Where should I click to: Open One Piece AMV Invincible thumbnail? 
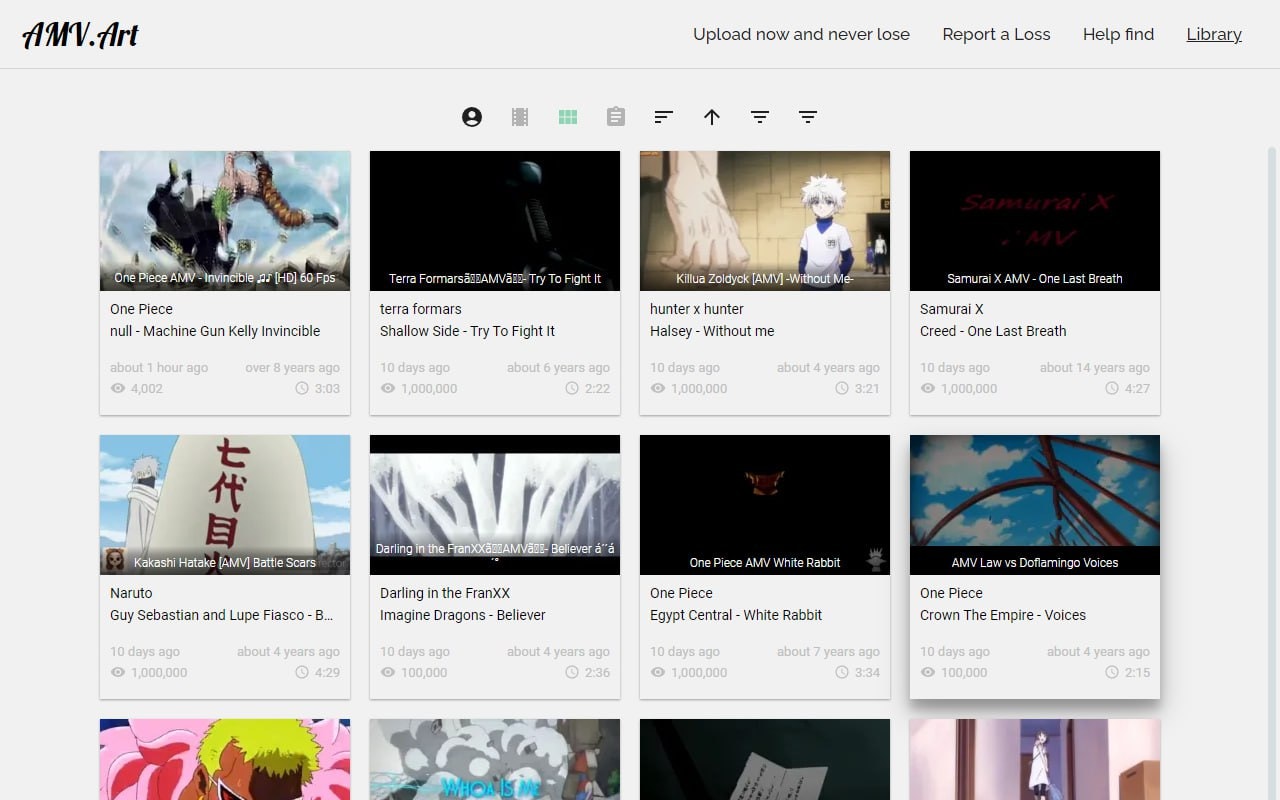click(225, 221)
